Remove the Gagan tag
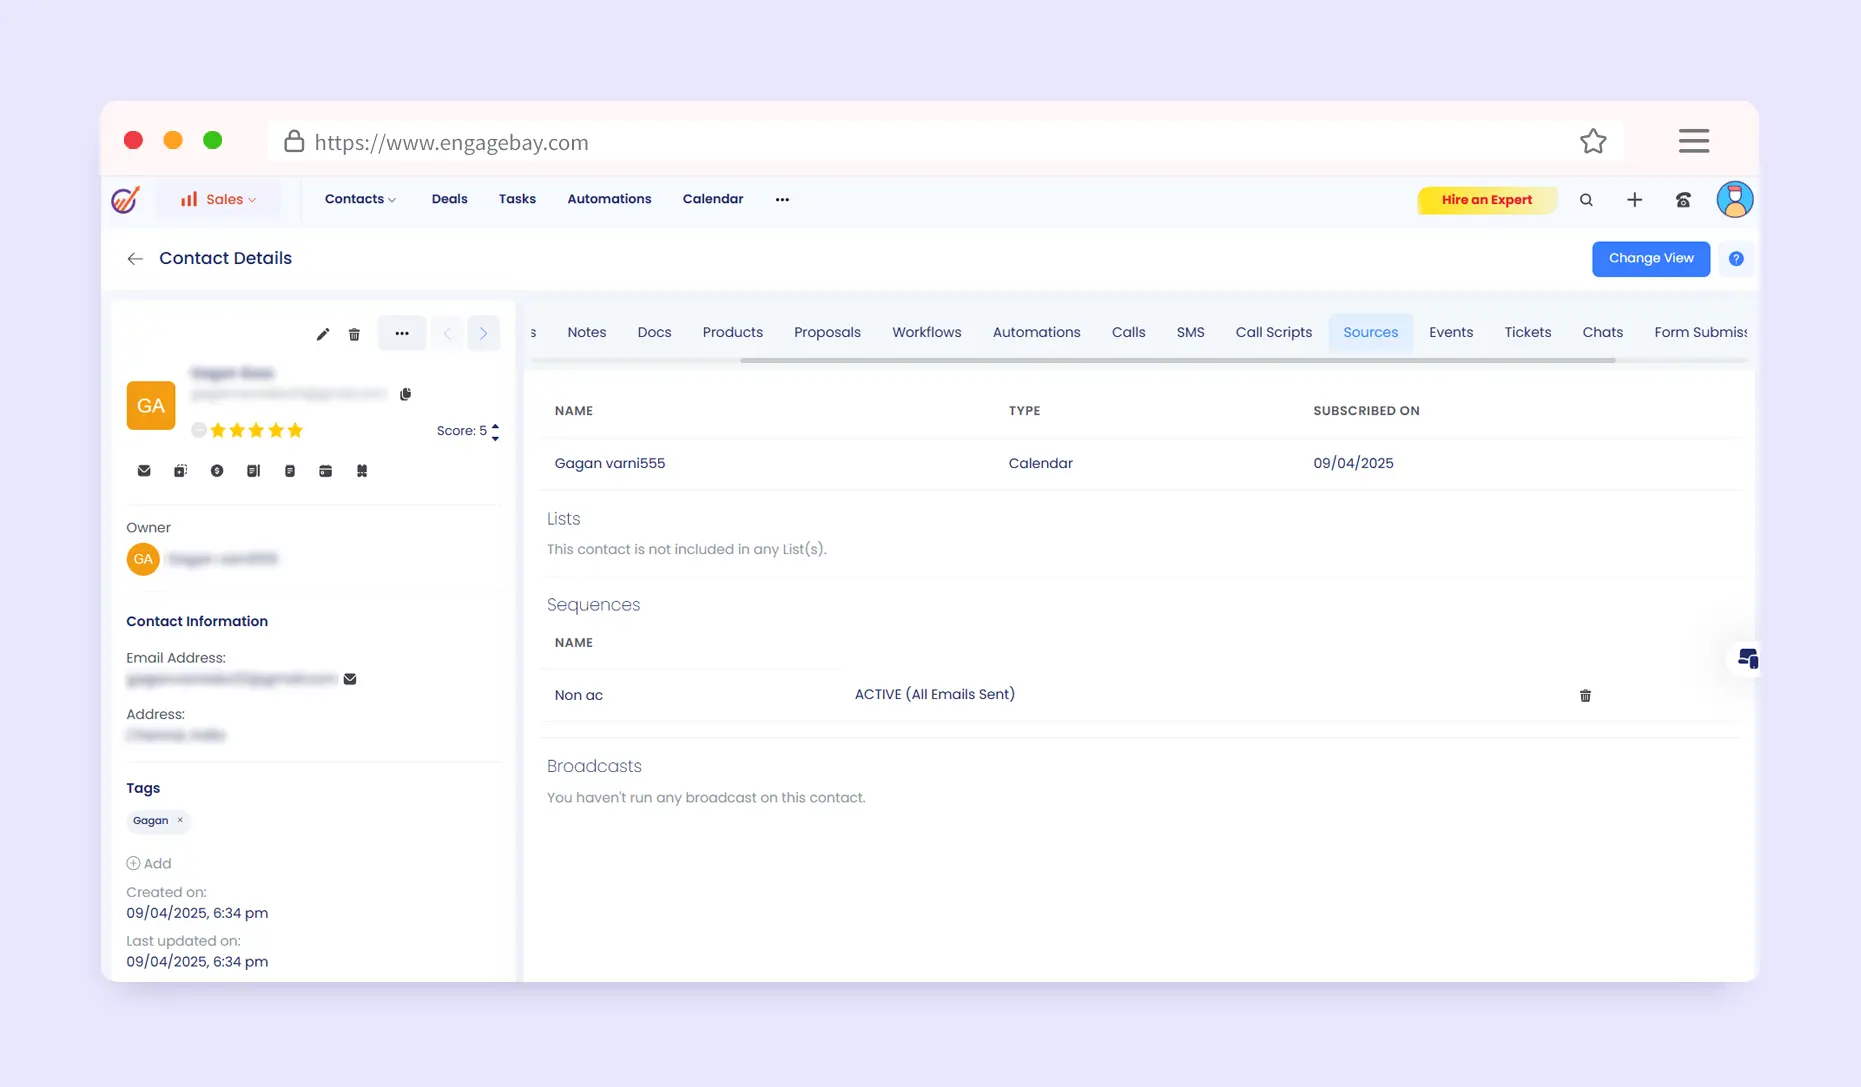 click(x=180, y=820)
